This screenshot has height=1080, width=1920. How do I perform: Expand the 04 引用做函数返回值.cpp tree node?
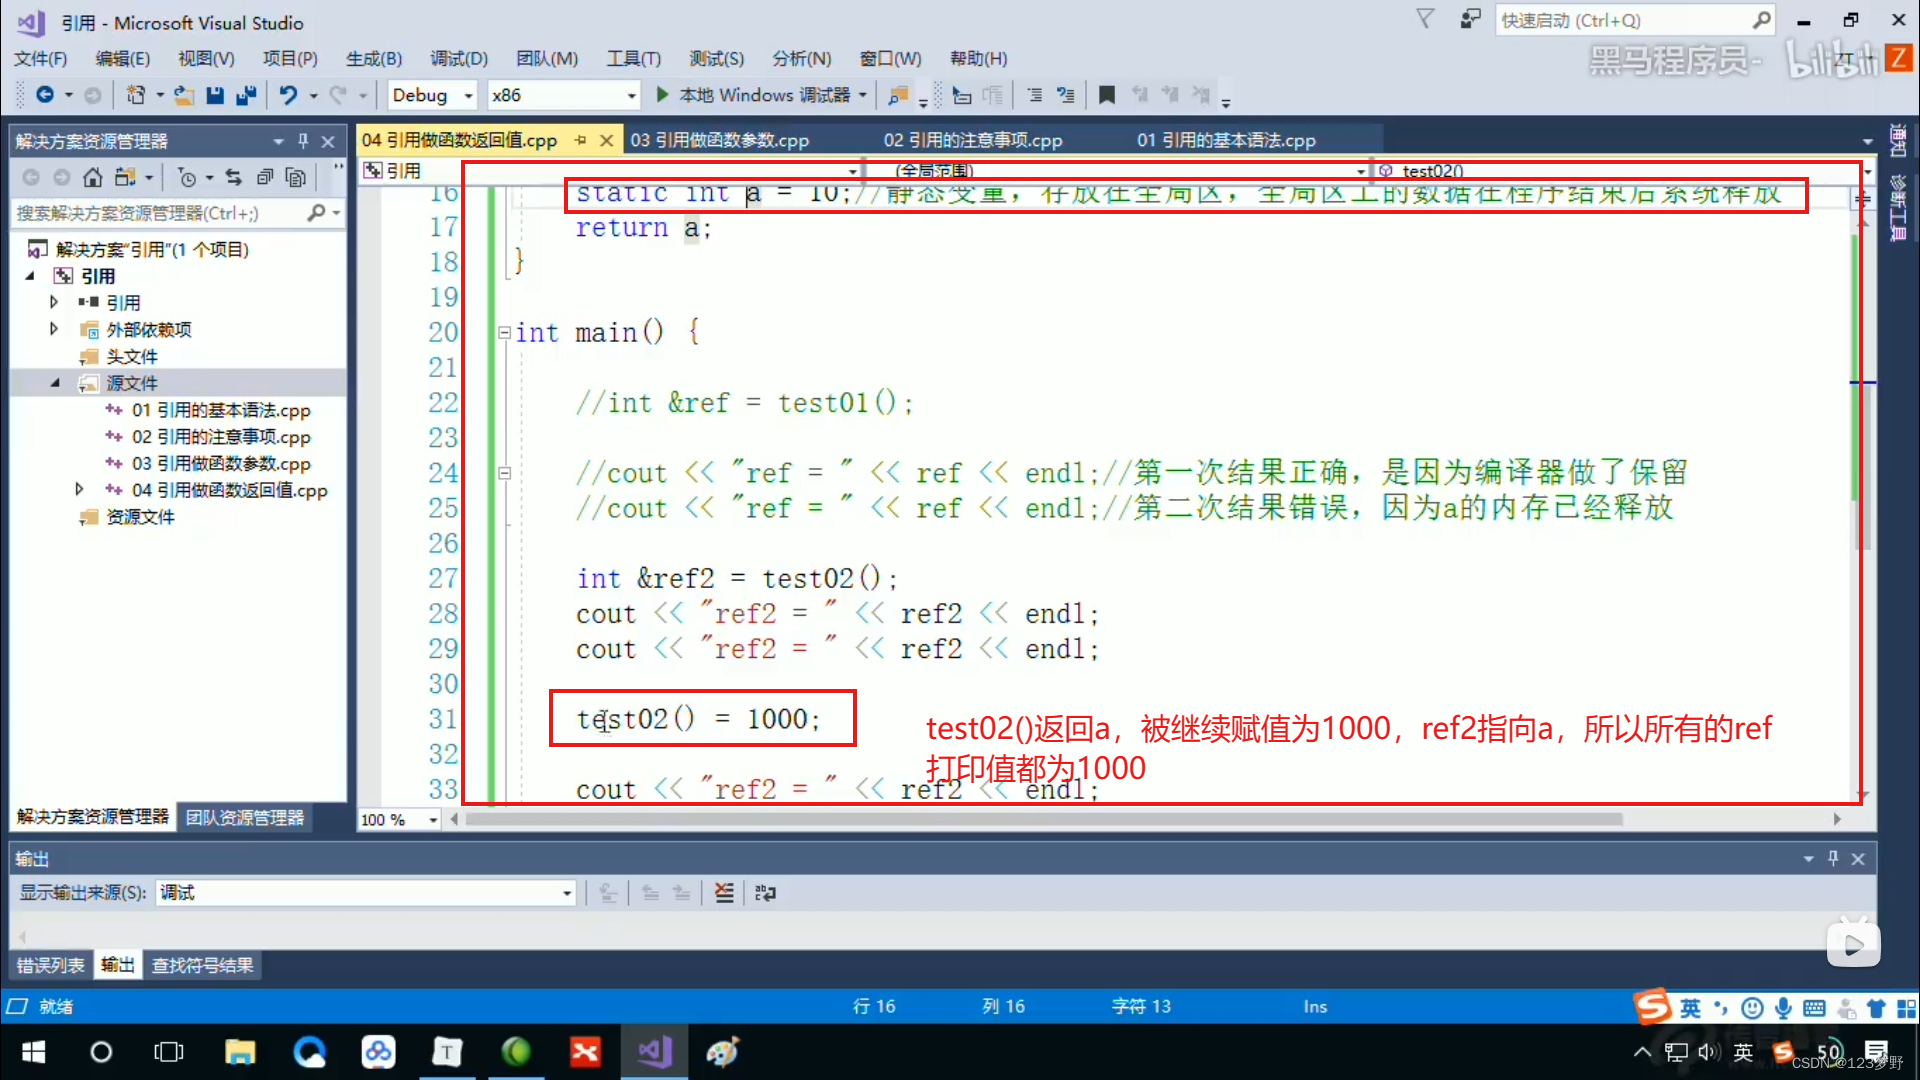79,490
